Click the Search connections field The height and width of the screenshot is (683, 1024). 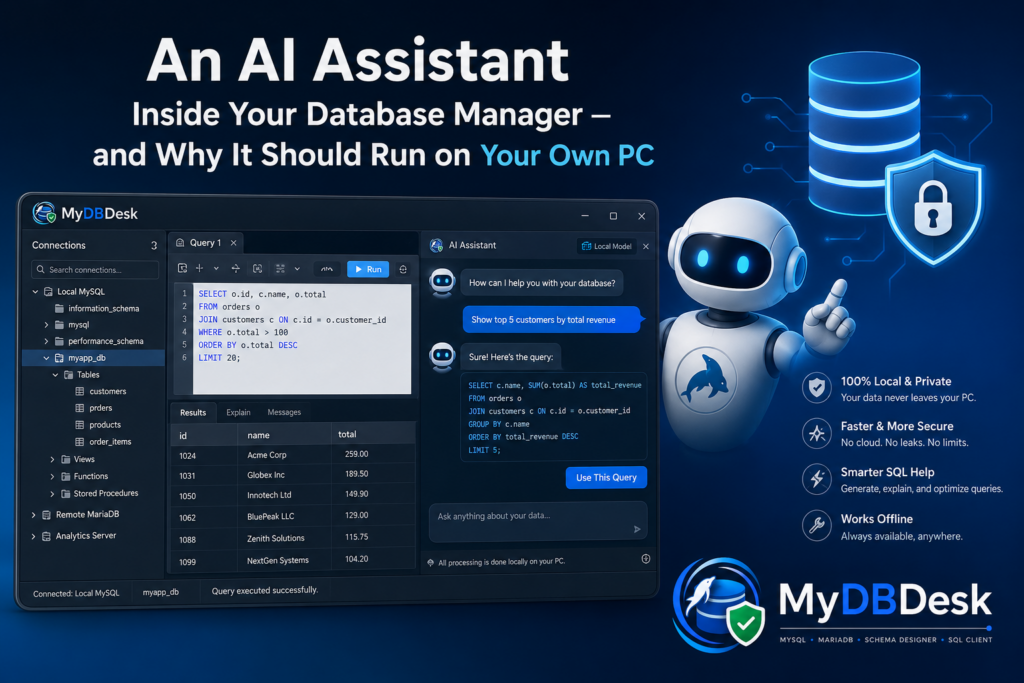coord(95,269)
